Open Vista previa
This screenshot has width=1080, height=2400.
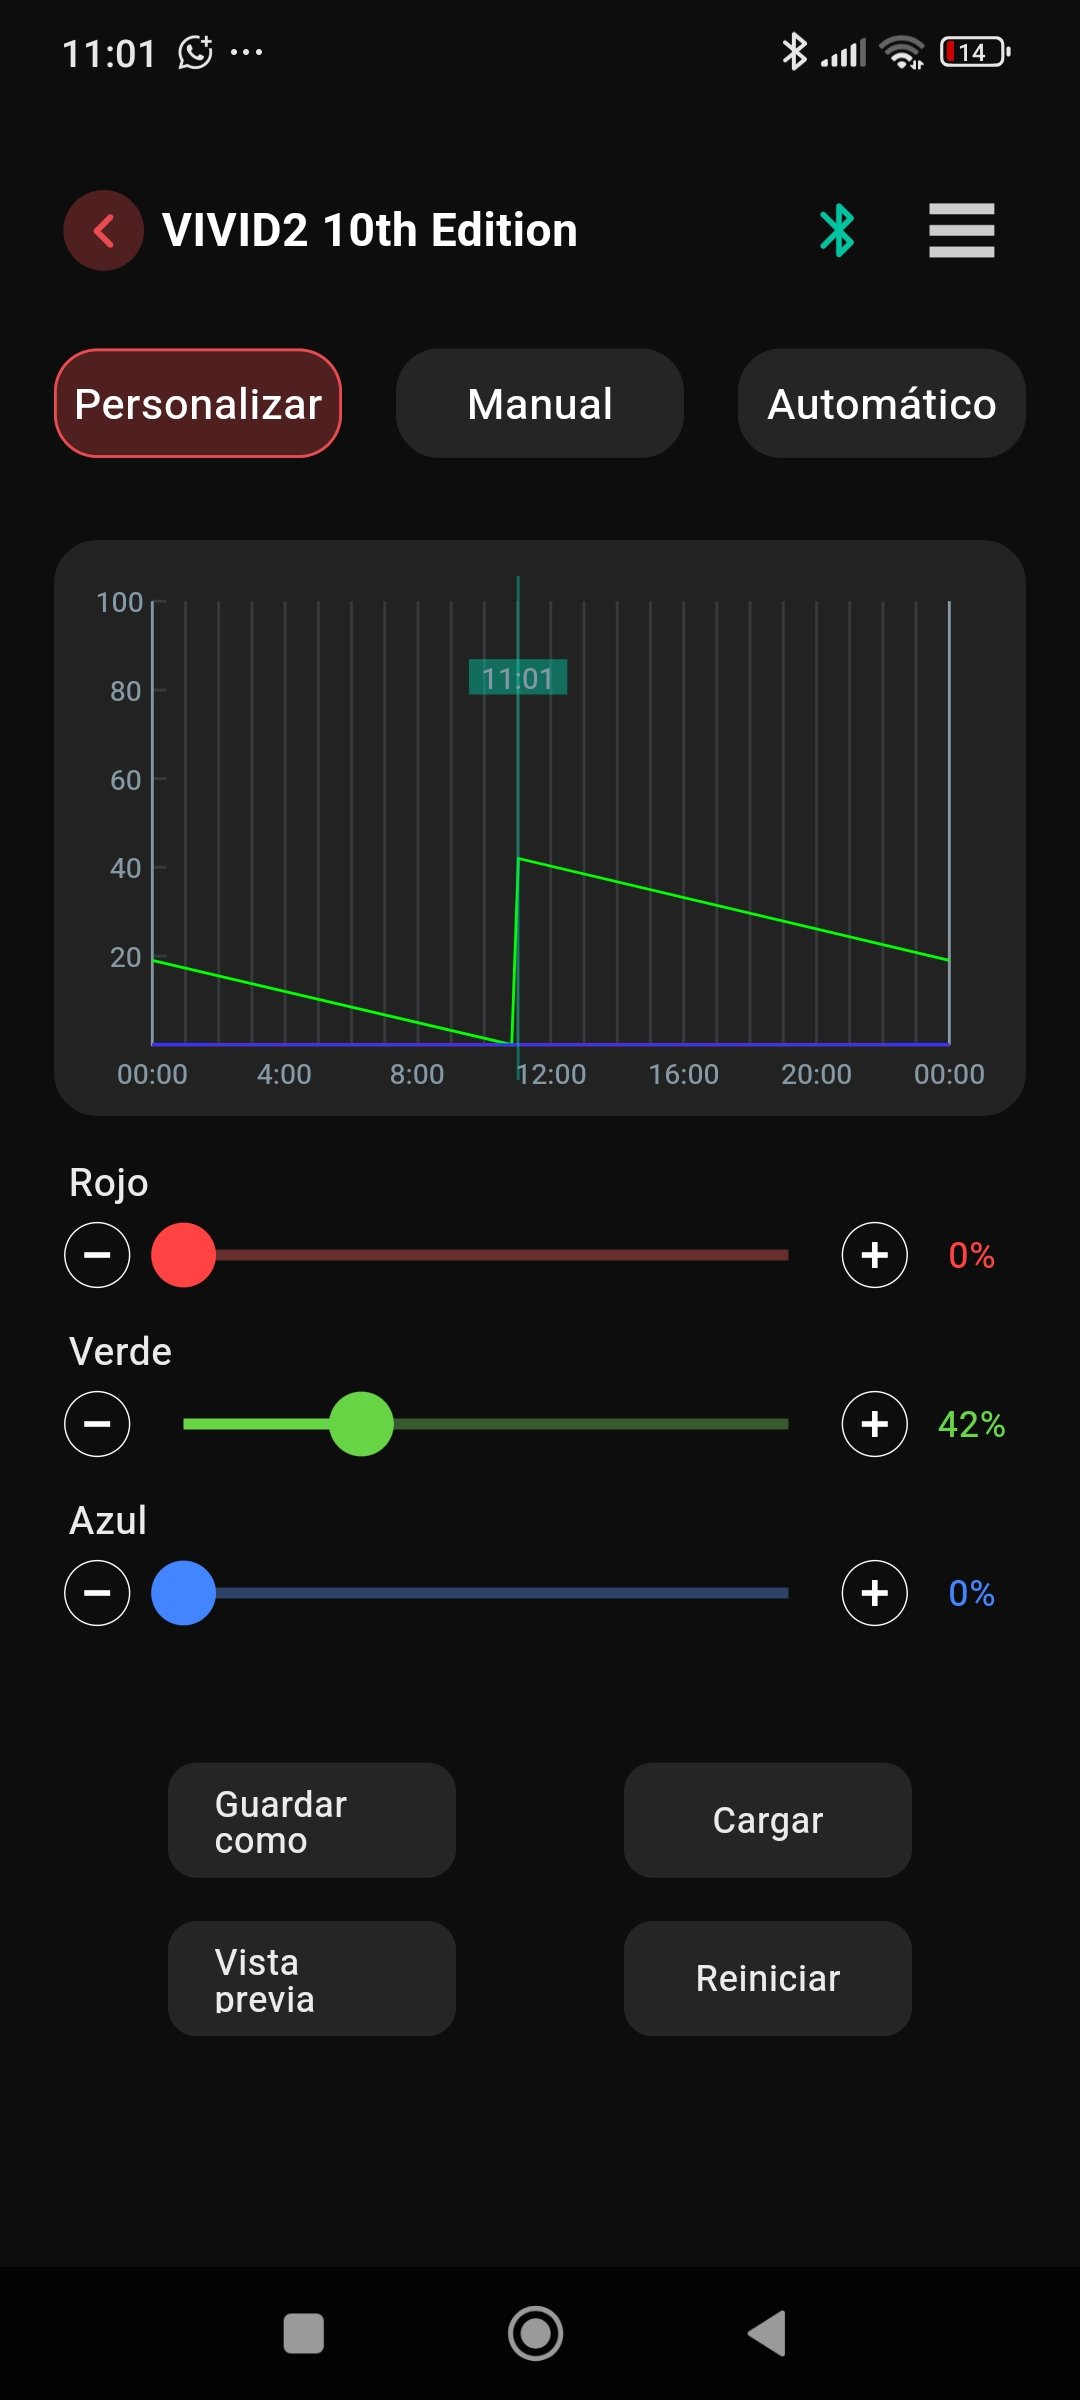[311, 1978]
